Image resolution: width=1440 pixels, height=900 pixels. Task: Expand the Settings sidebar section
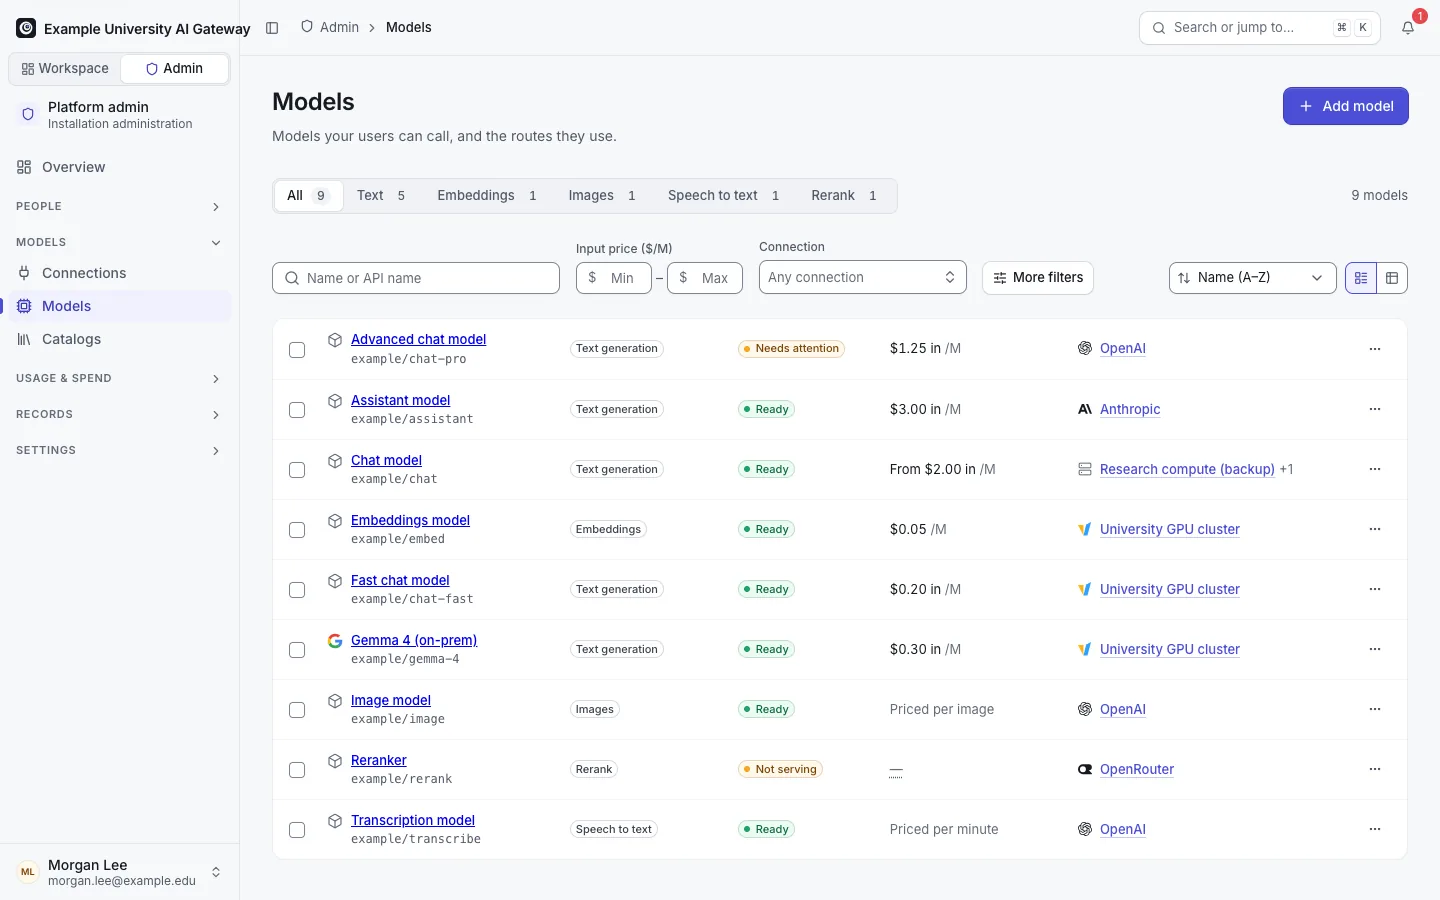120,450
